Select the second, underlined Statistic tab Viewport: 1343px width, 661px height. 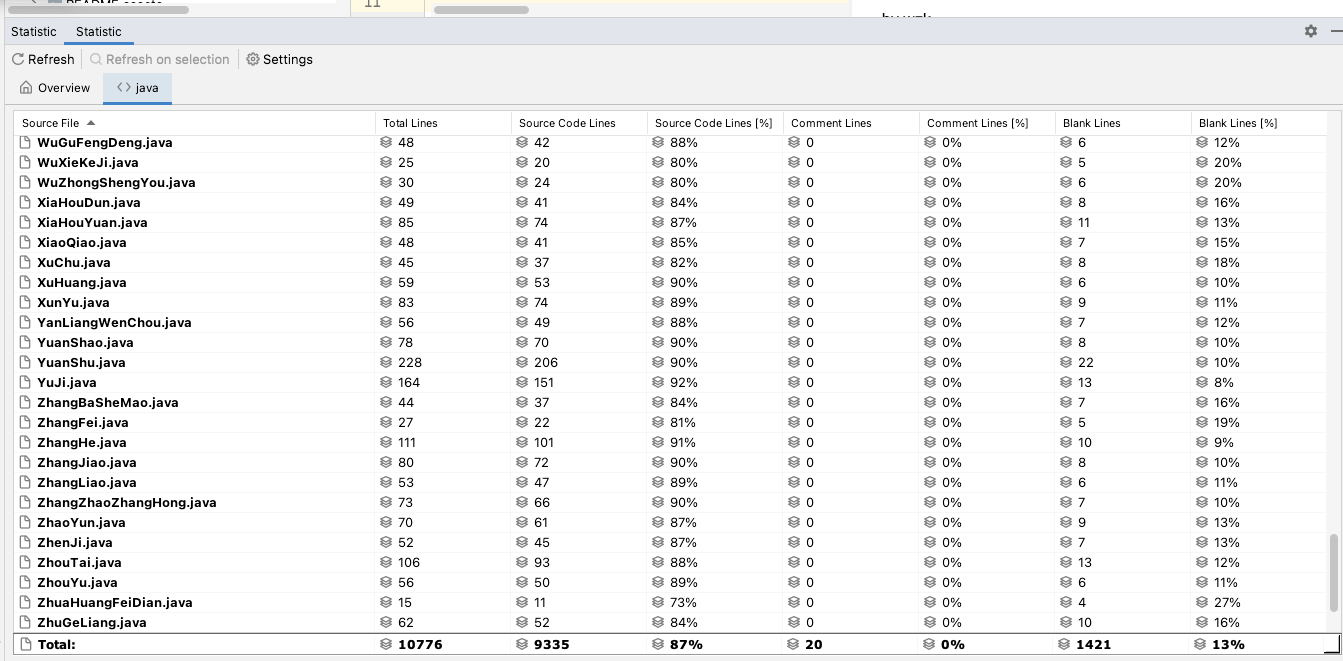tap(98, 32)
